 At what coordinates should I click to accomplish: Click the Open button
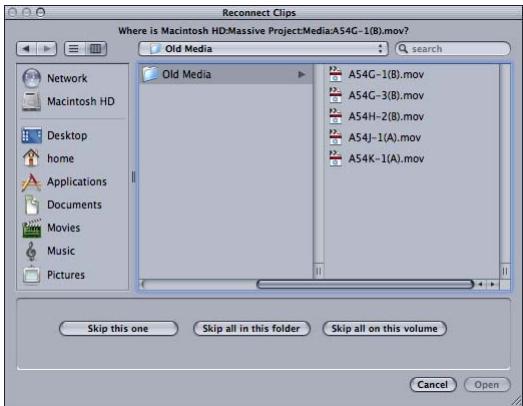[x=487, y=385]
